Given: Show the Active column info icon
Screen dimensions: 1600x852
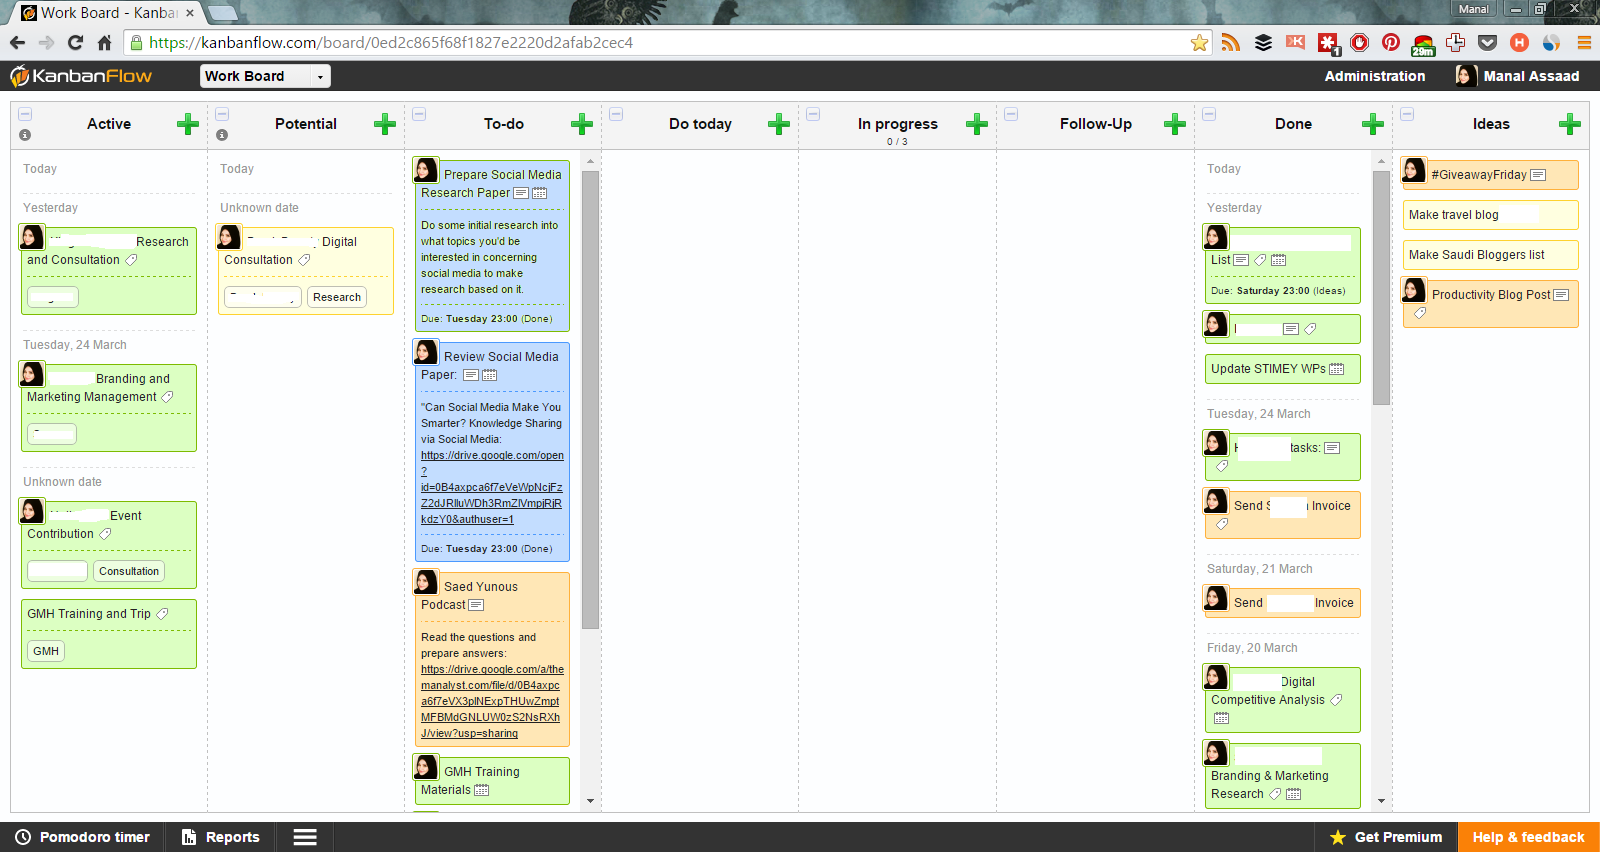Looking at the screenshot, I should [25, 135].
